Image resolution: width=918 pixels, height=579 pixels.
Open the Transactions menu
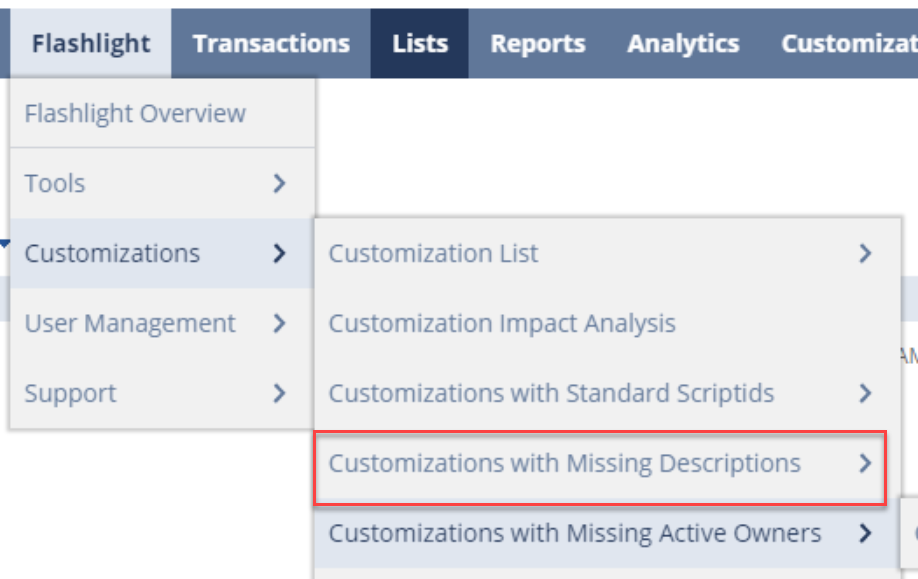271,44
